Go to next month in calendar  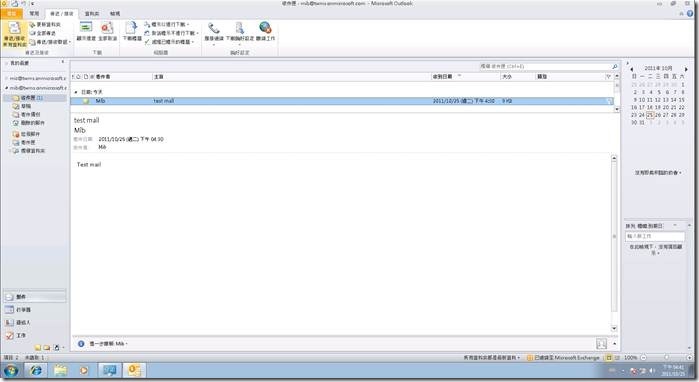pyautogui.click(x=686, y=69)
